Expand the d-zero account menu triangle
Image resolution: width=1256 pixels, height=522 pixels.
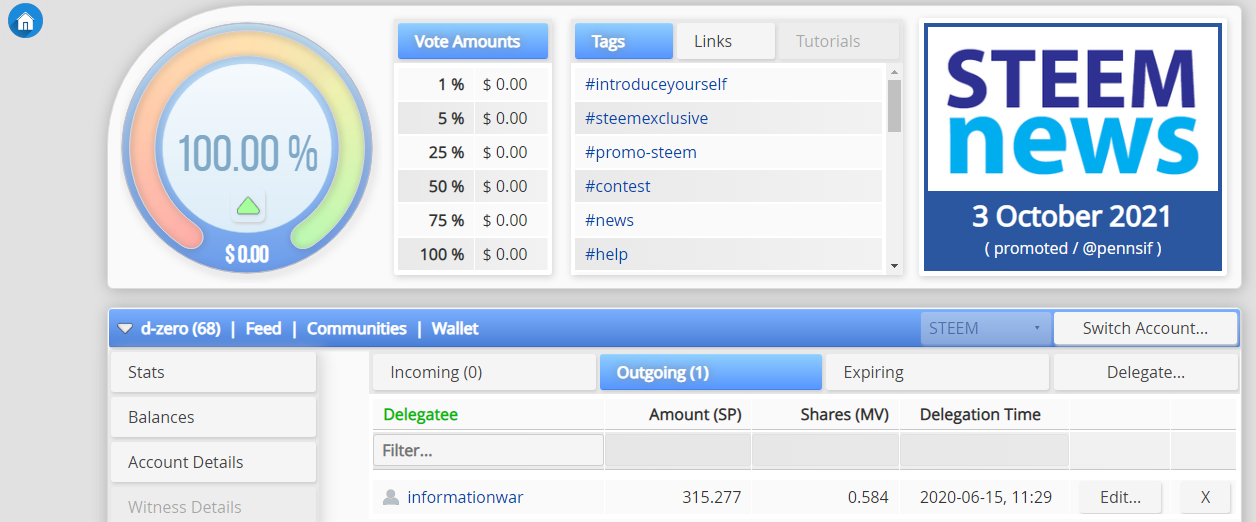pos(125,328)
